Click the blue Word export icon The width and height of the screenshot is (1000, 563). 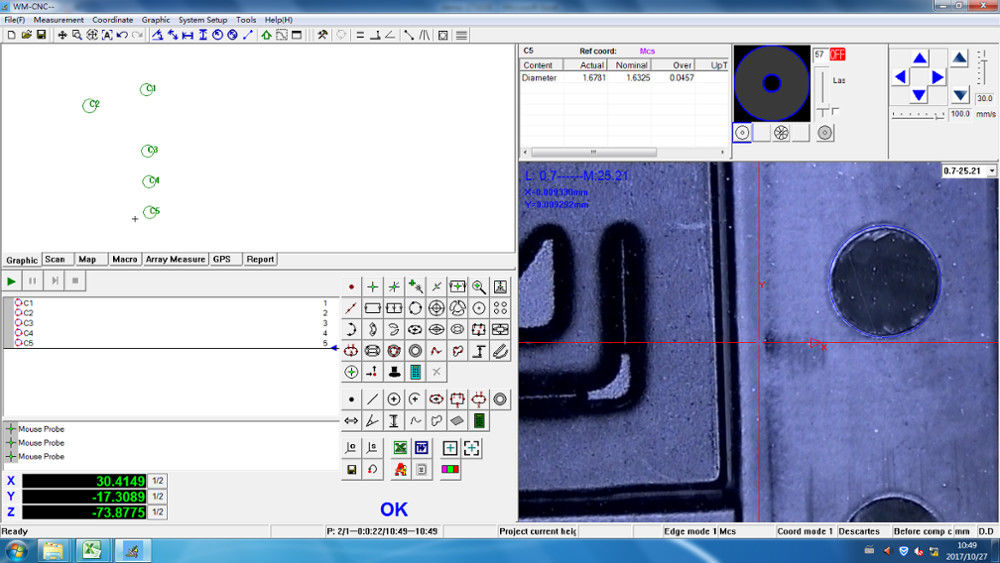click(421, 448)
